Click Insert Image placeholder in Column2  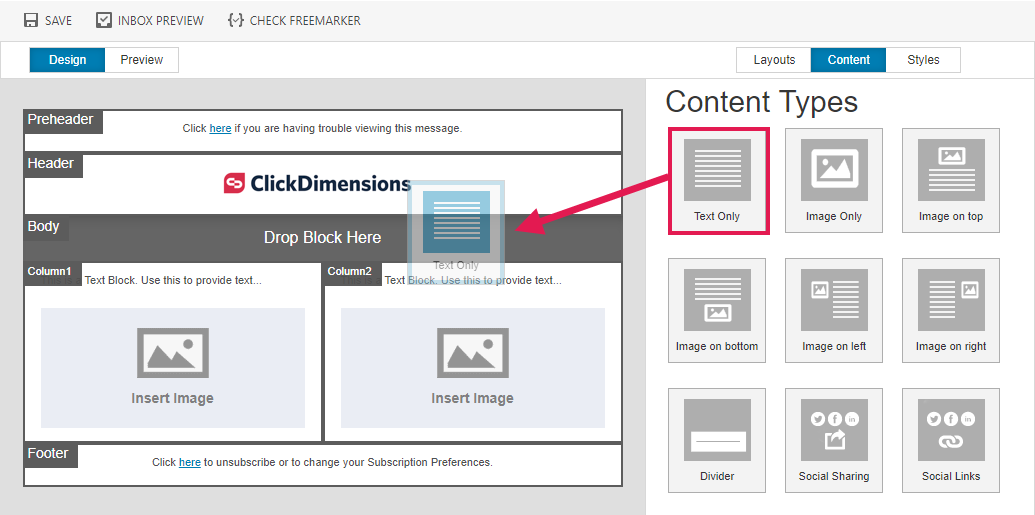pos(473,368)
